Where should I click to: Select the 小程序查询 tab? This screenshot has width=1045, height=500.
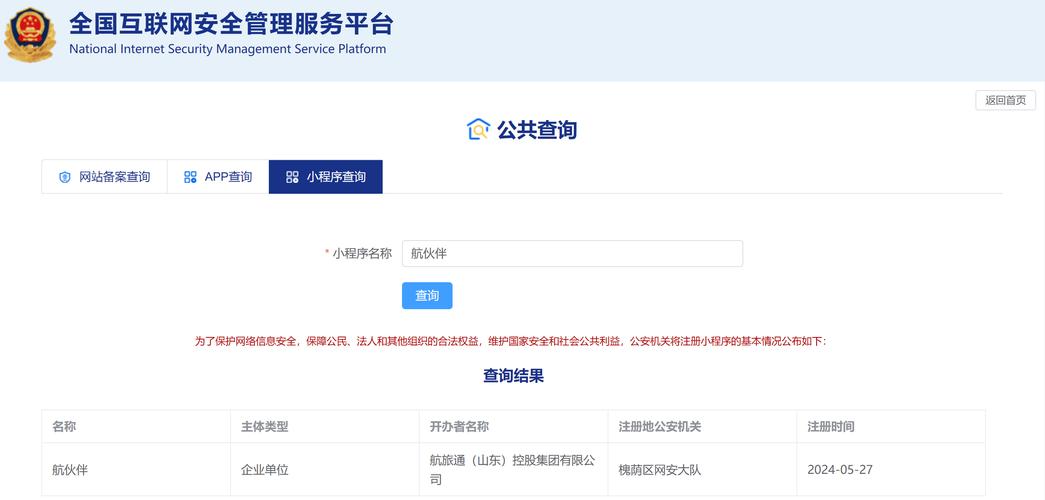326,177
